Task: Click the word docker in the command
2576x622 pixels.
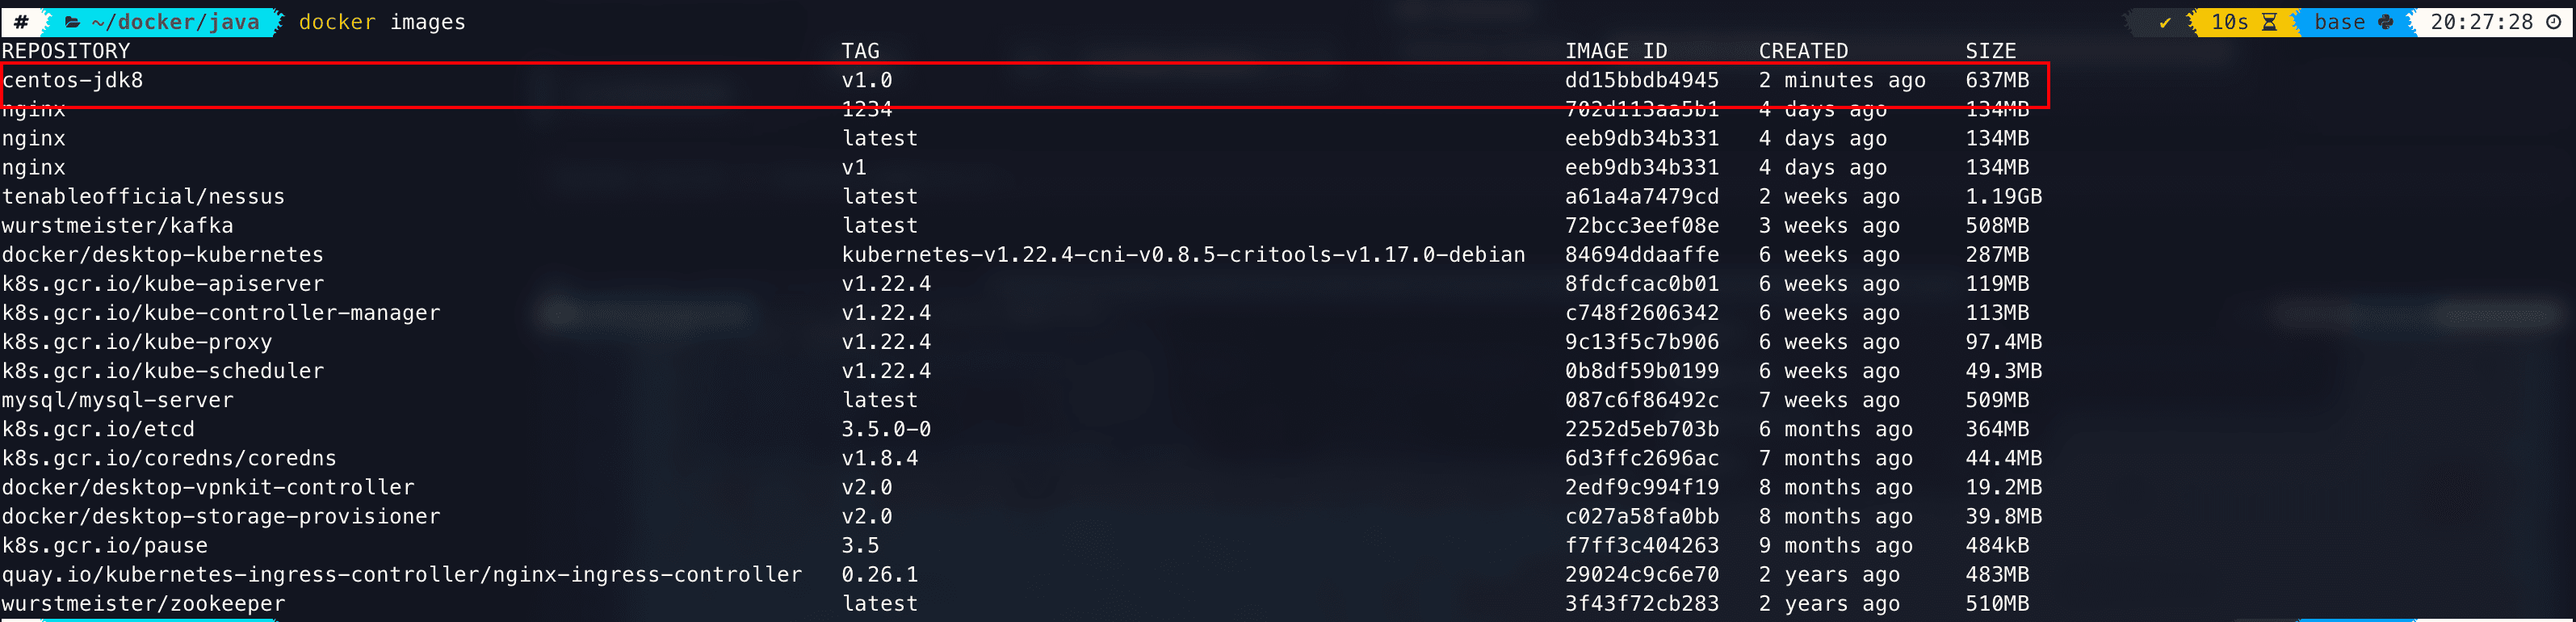Action: click(337, 22)
